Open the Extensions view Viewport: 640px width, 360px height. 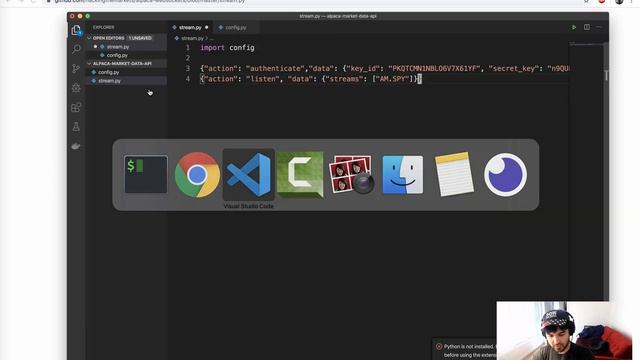pos(76,107)
